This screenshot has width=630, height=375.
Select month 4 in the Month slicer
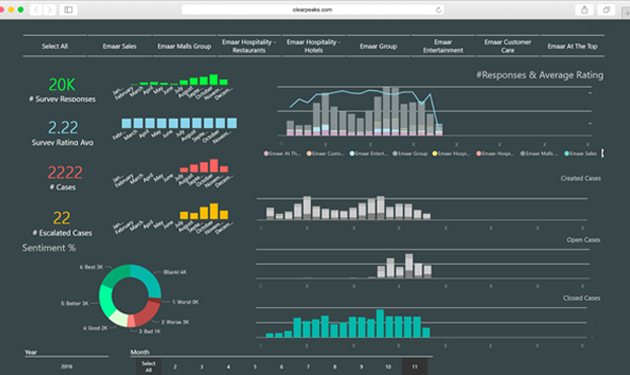click(x=228, y=367)
